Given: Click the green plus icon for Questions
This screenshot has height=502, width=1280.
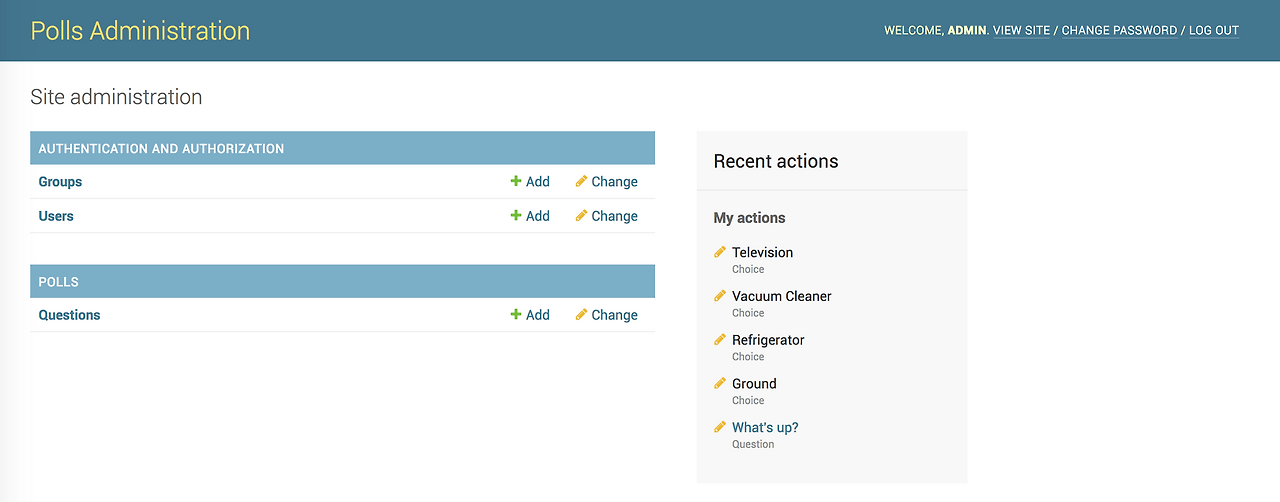Looking at the screenshot, I should [516, 315].
